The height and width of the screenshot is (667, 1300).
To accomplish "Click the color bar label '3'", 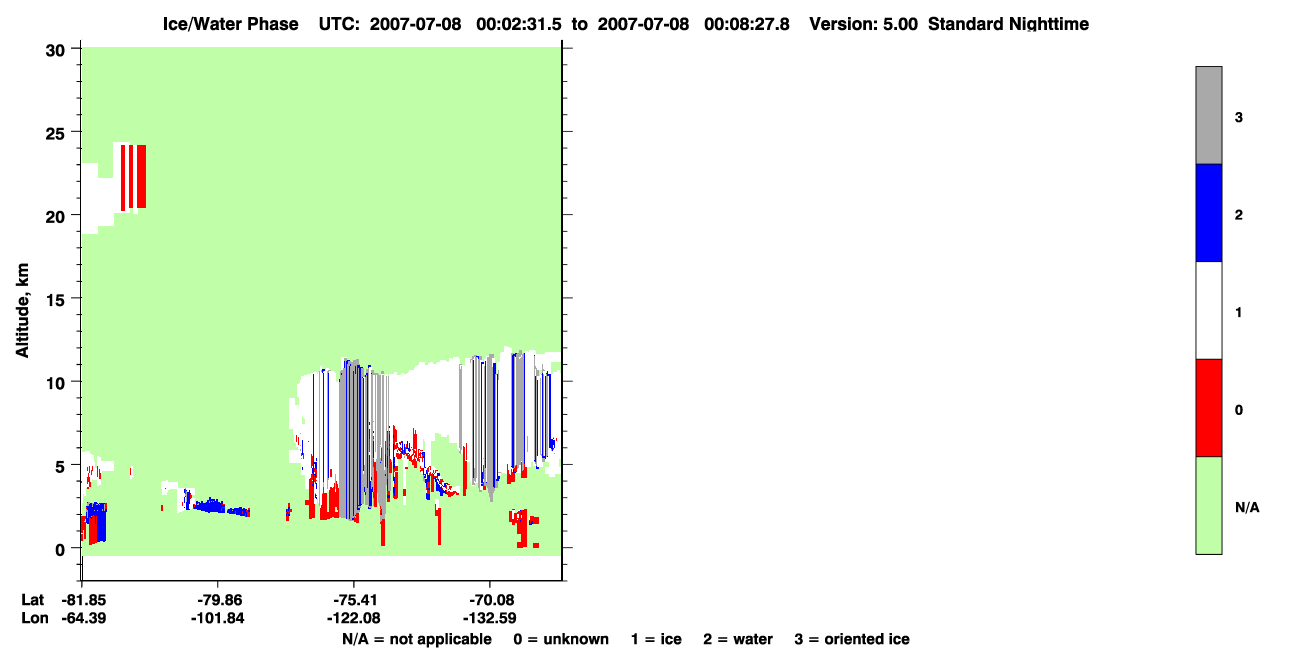I will [x=1239, y=117].
